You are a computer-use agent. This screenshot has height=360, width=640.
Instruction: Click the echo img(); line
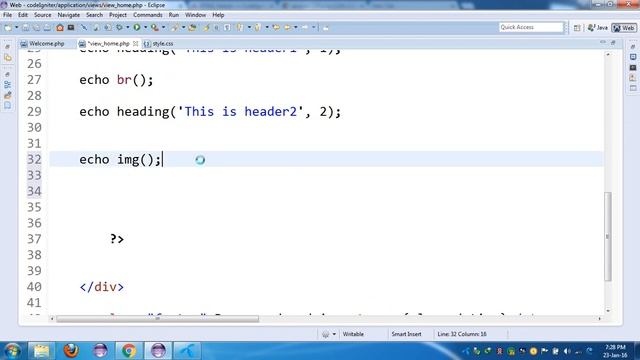click(120, 159)
